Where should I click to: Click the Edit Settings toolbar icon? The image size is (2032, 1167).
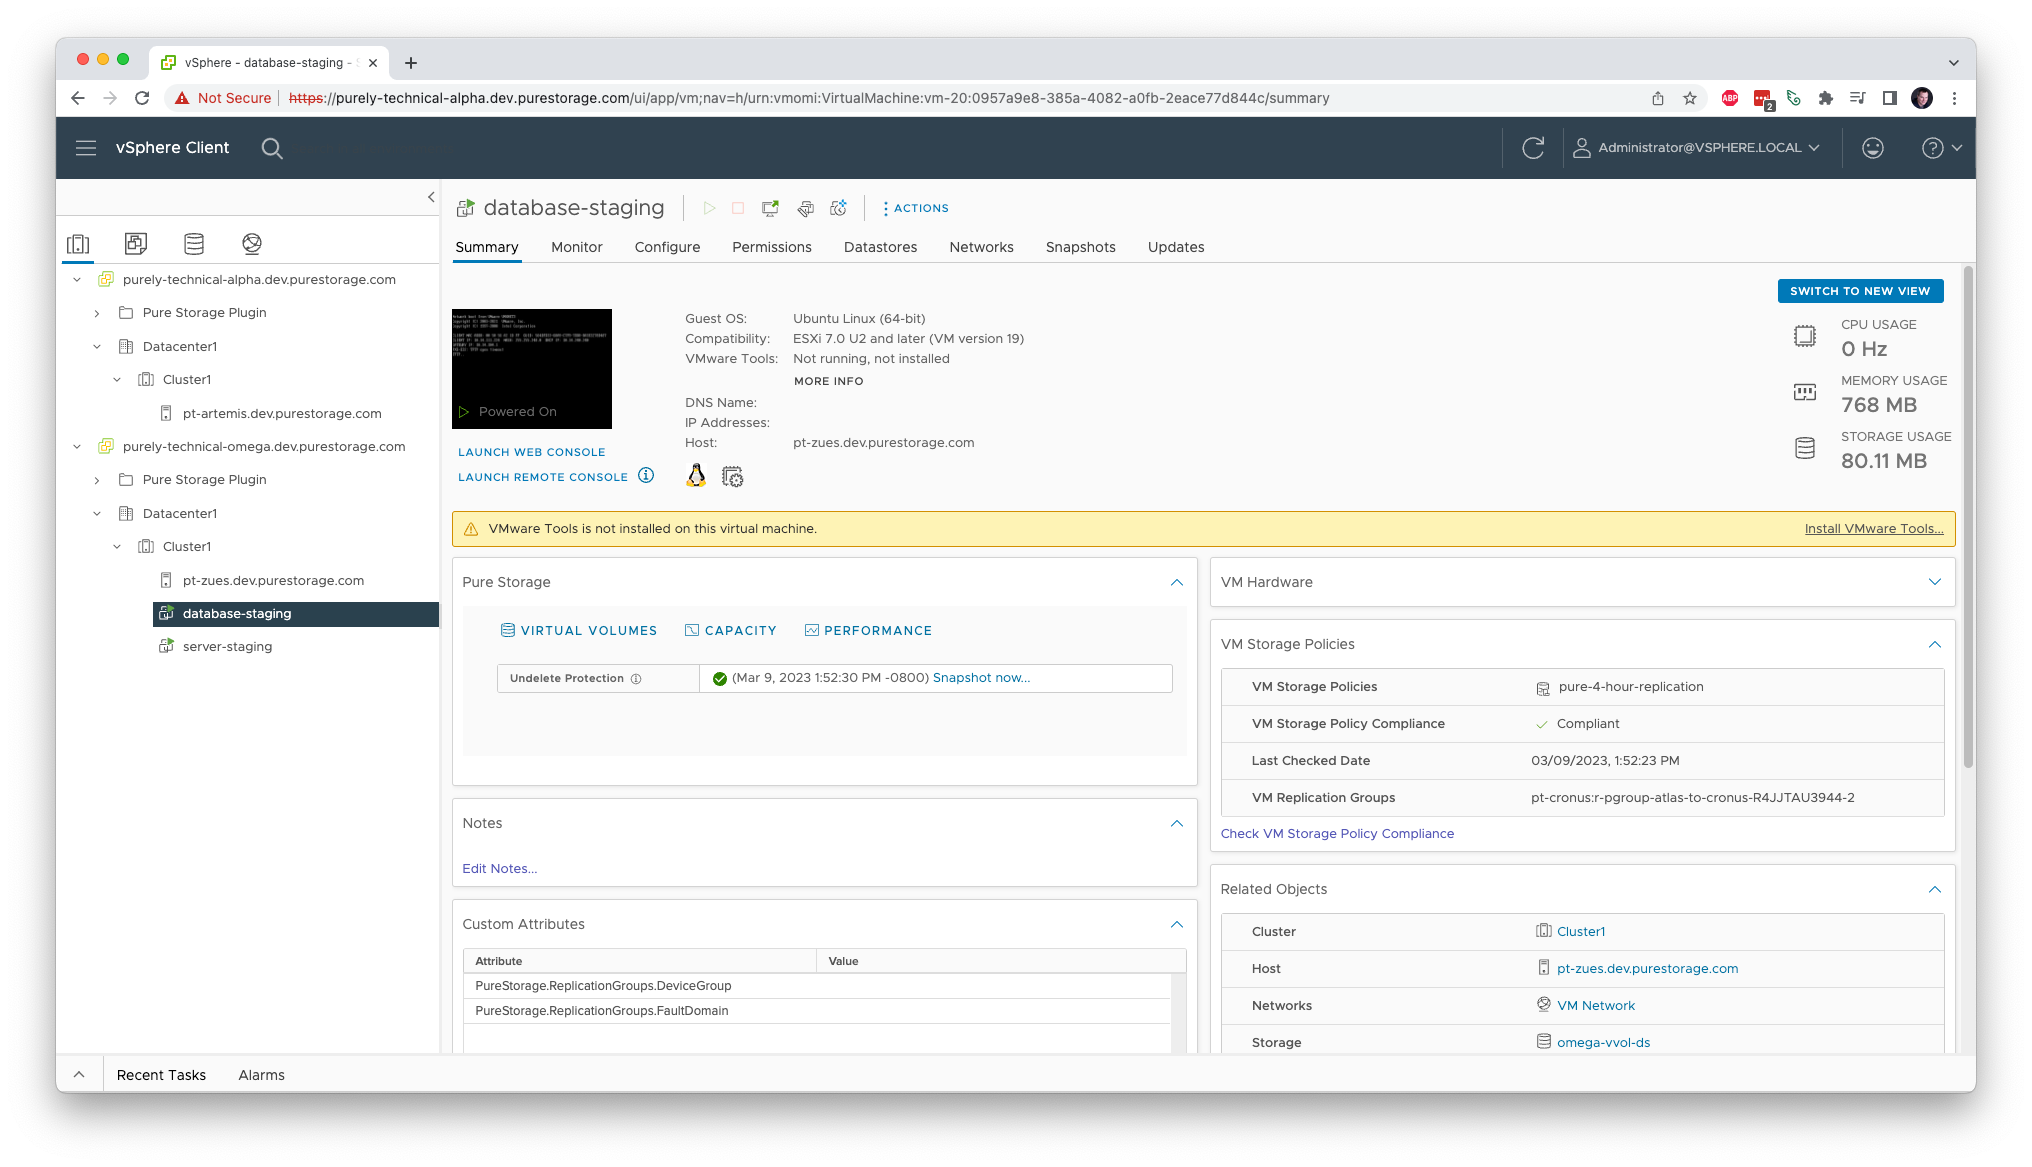click(x=805, y=208)
